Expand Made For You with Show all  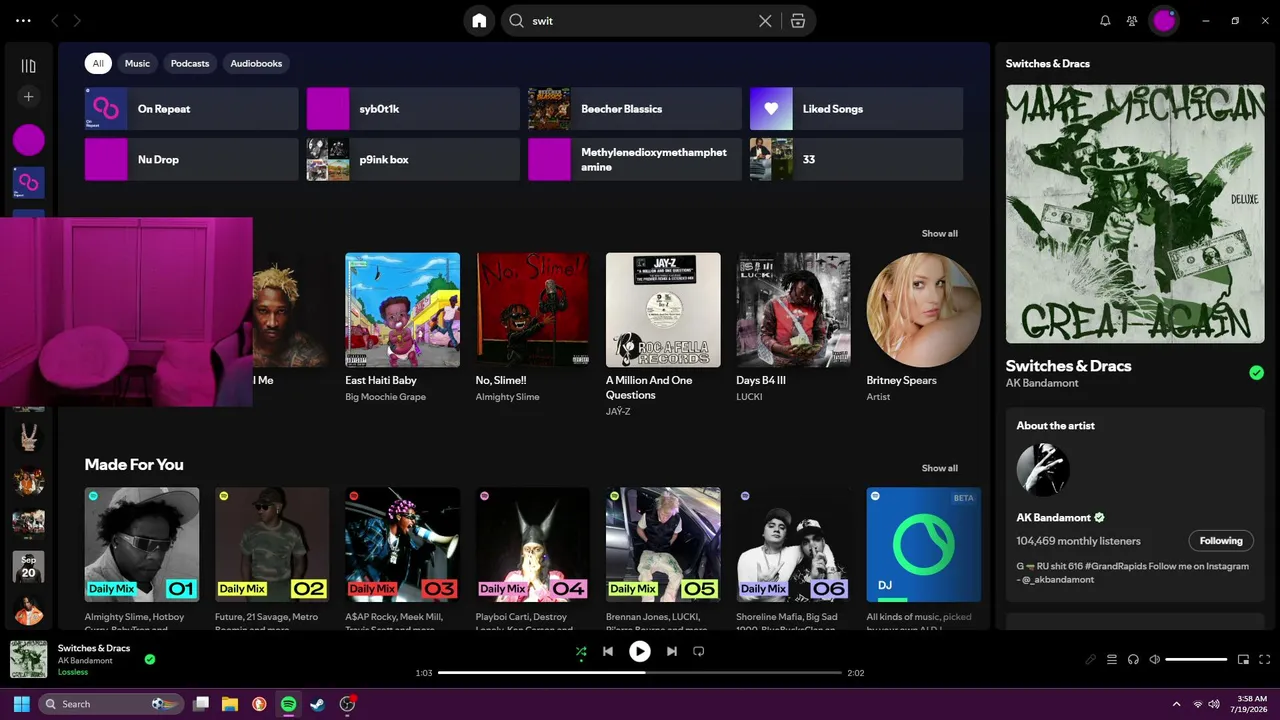(939, 468)
